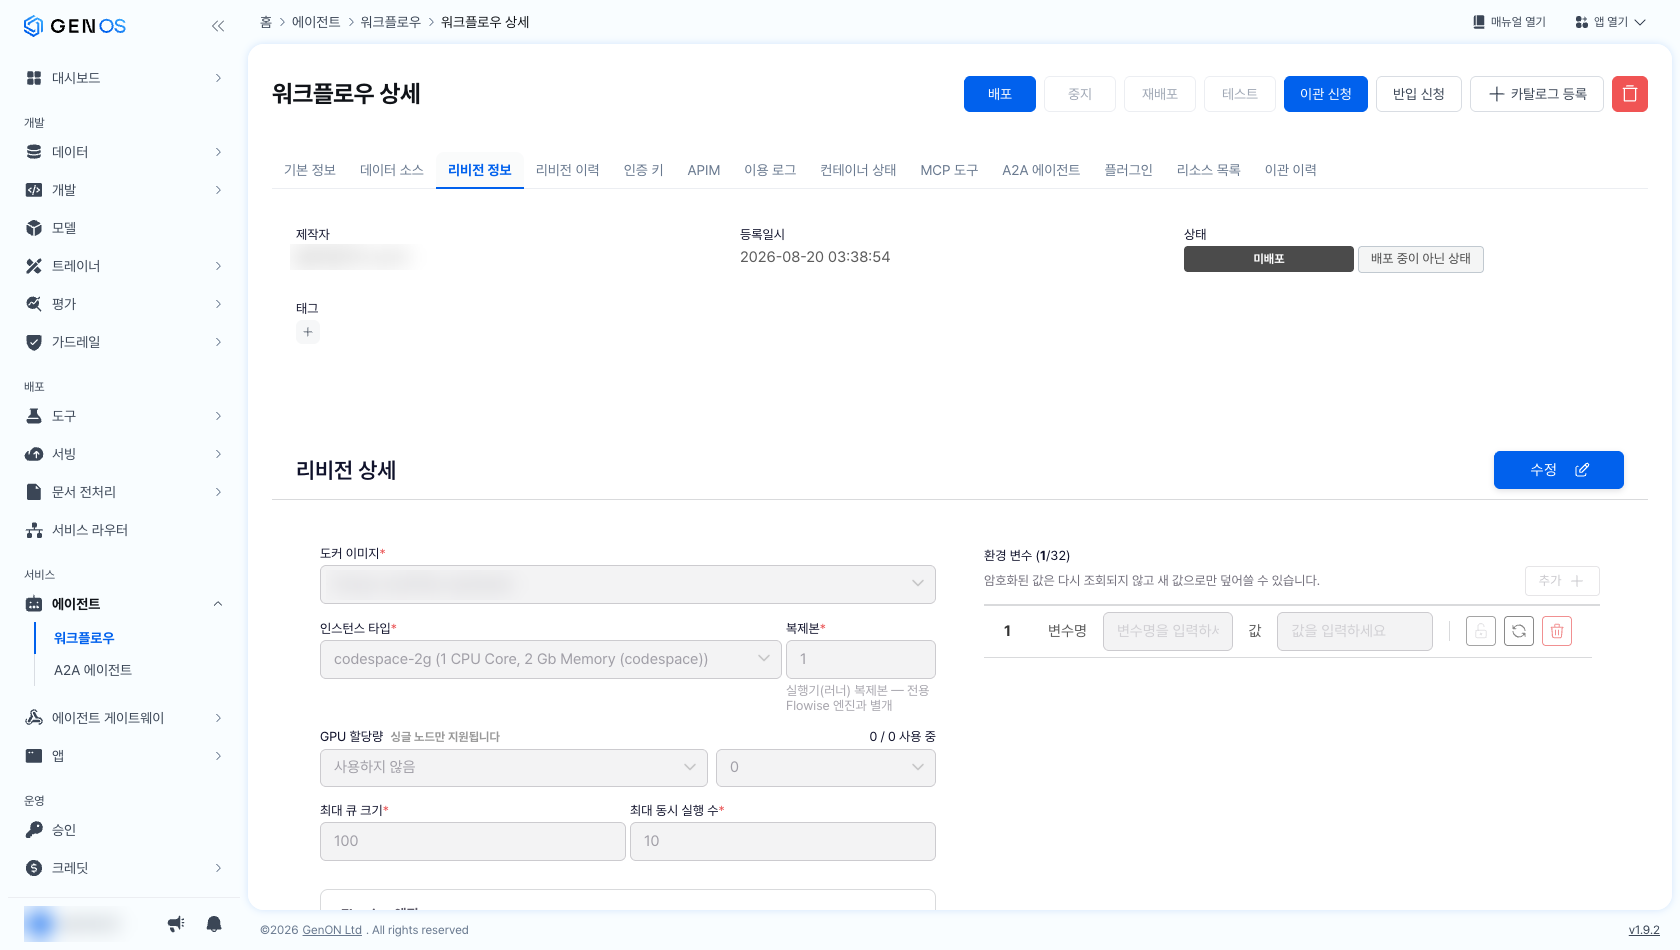Open the 데이터 sidebar menu
1680x950 pixels.
click(124, 152)
